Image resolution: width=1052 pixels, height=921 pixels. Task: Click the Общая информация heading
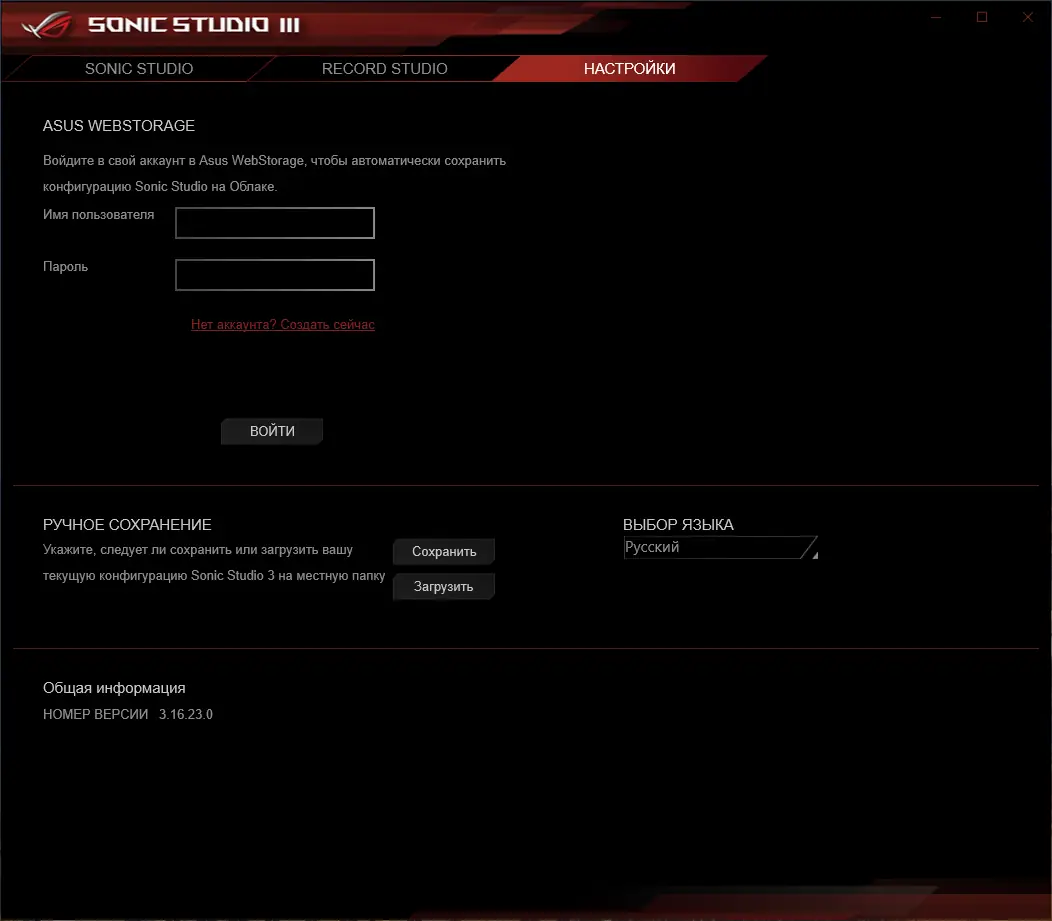pos(114,688)
